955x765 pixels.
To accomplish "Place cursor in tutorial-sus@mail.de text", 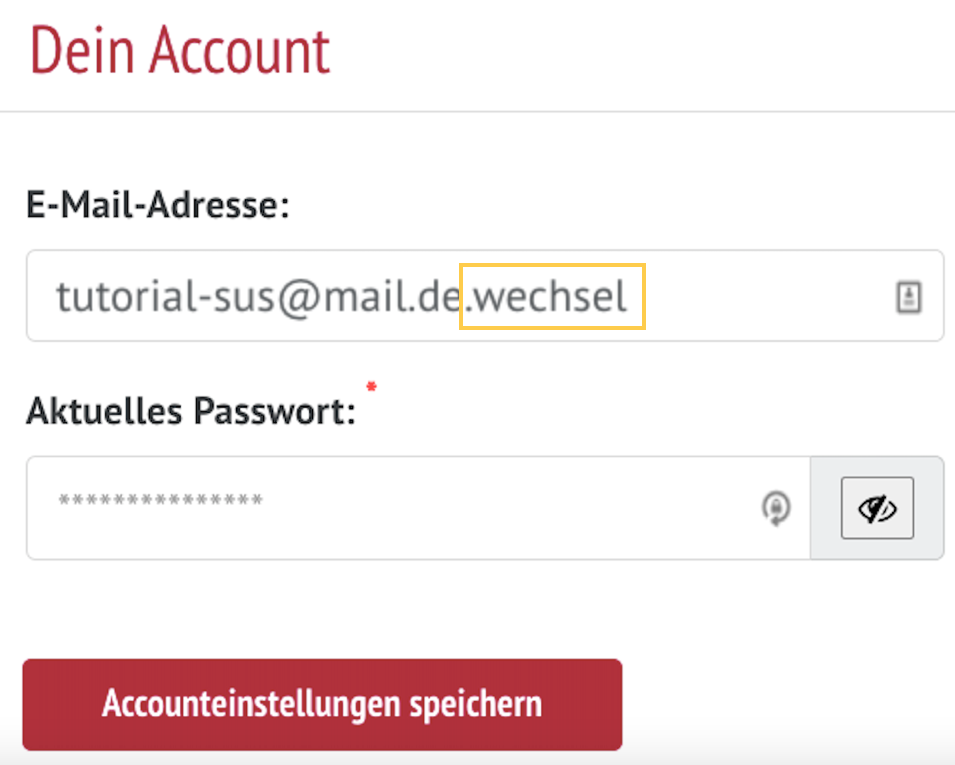I will (x=258, y=297).
